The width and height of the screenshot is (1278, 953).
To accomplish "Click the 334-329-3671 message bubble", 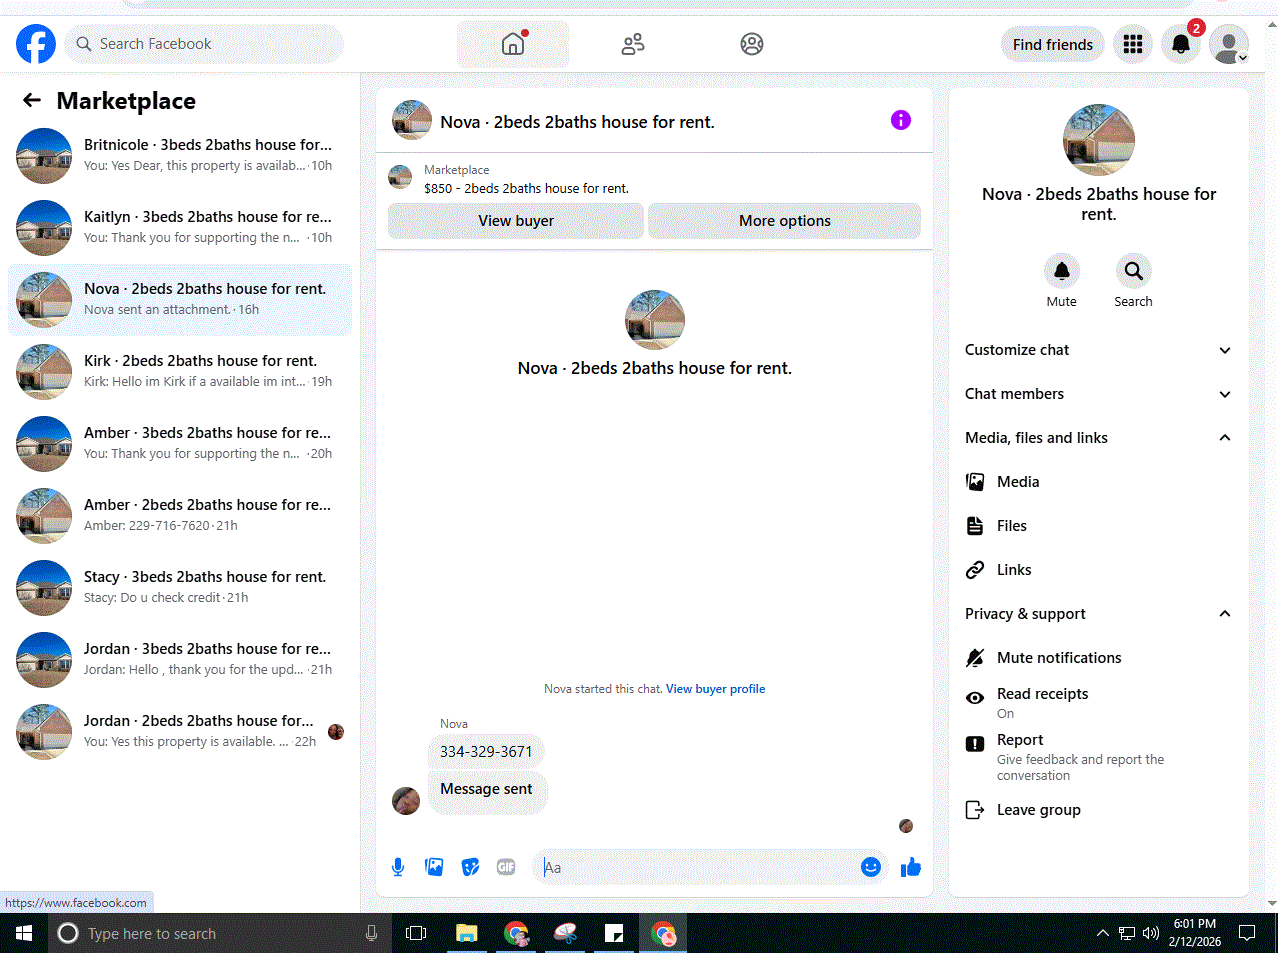I will [x=486, y=752].
